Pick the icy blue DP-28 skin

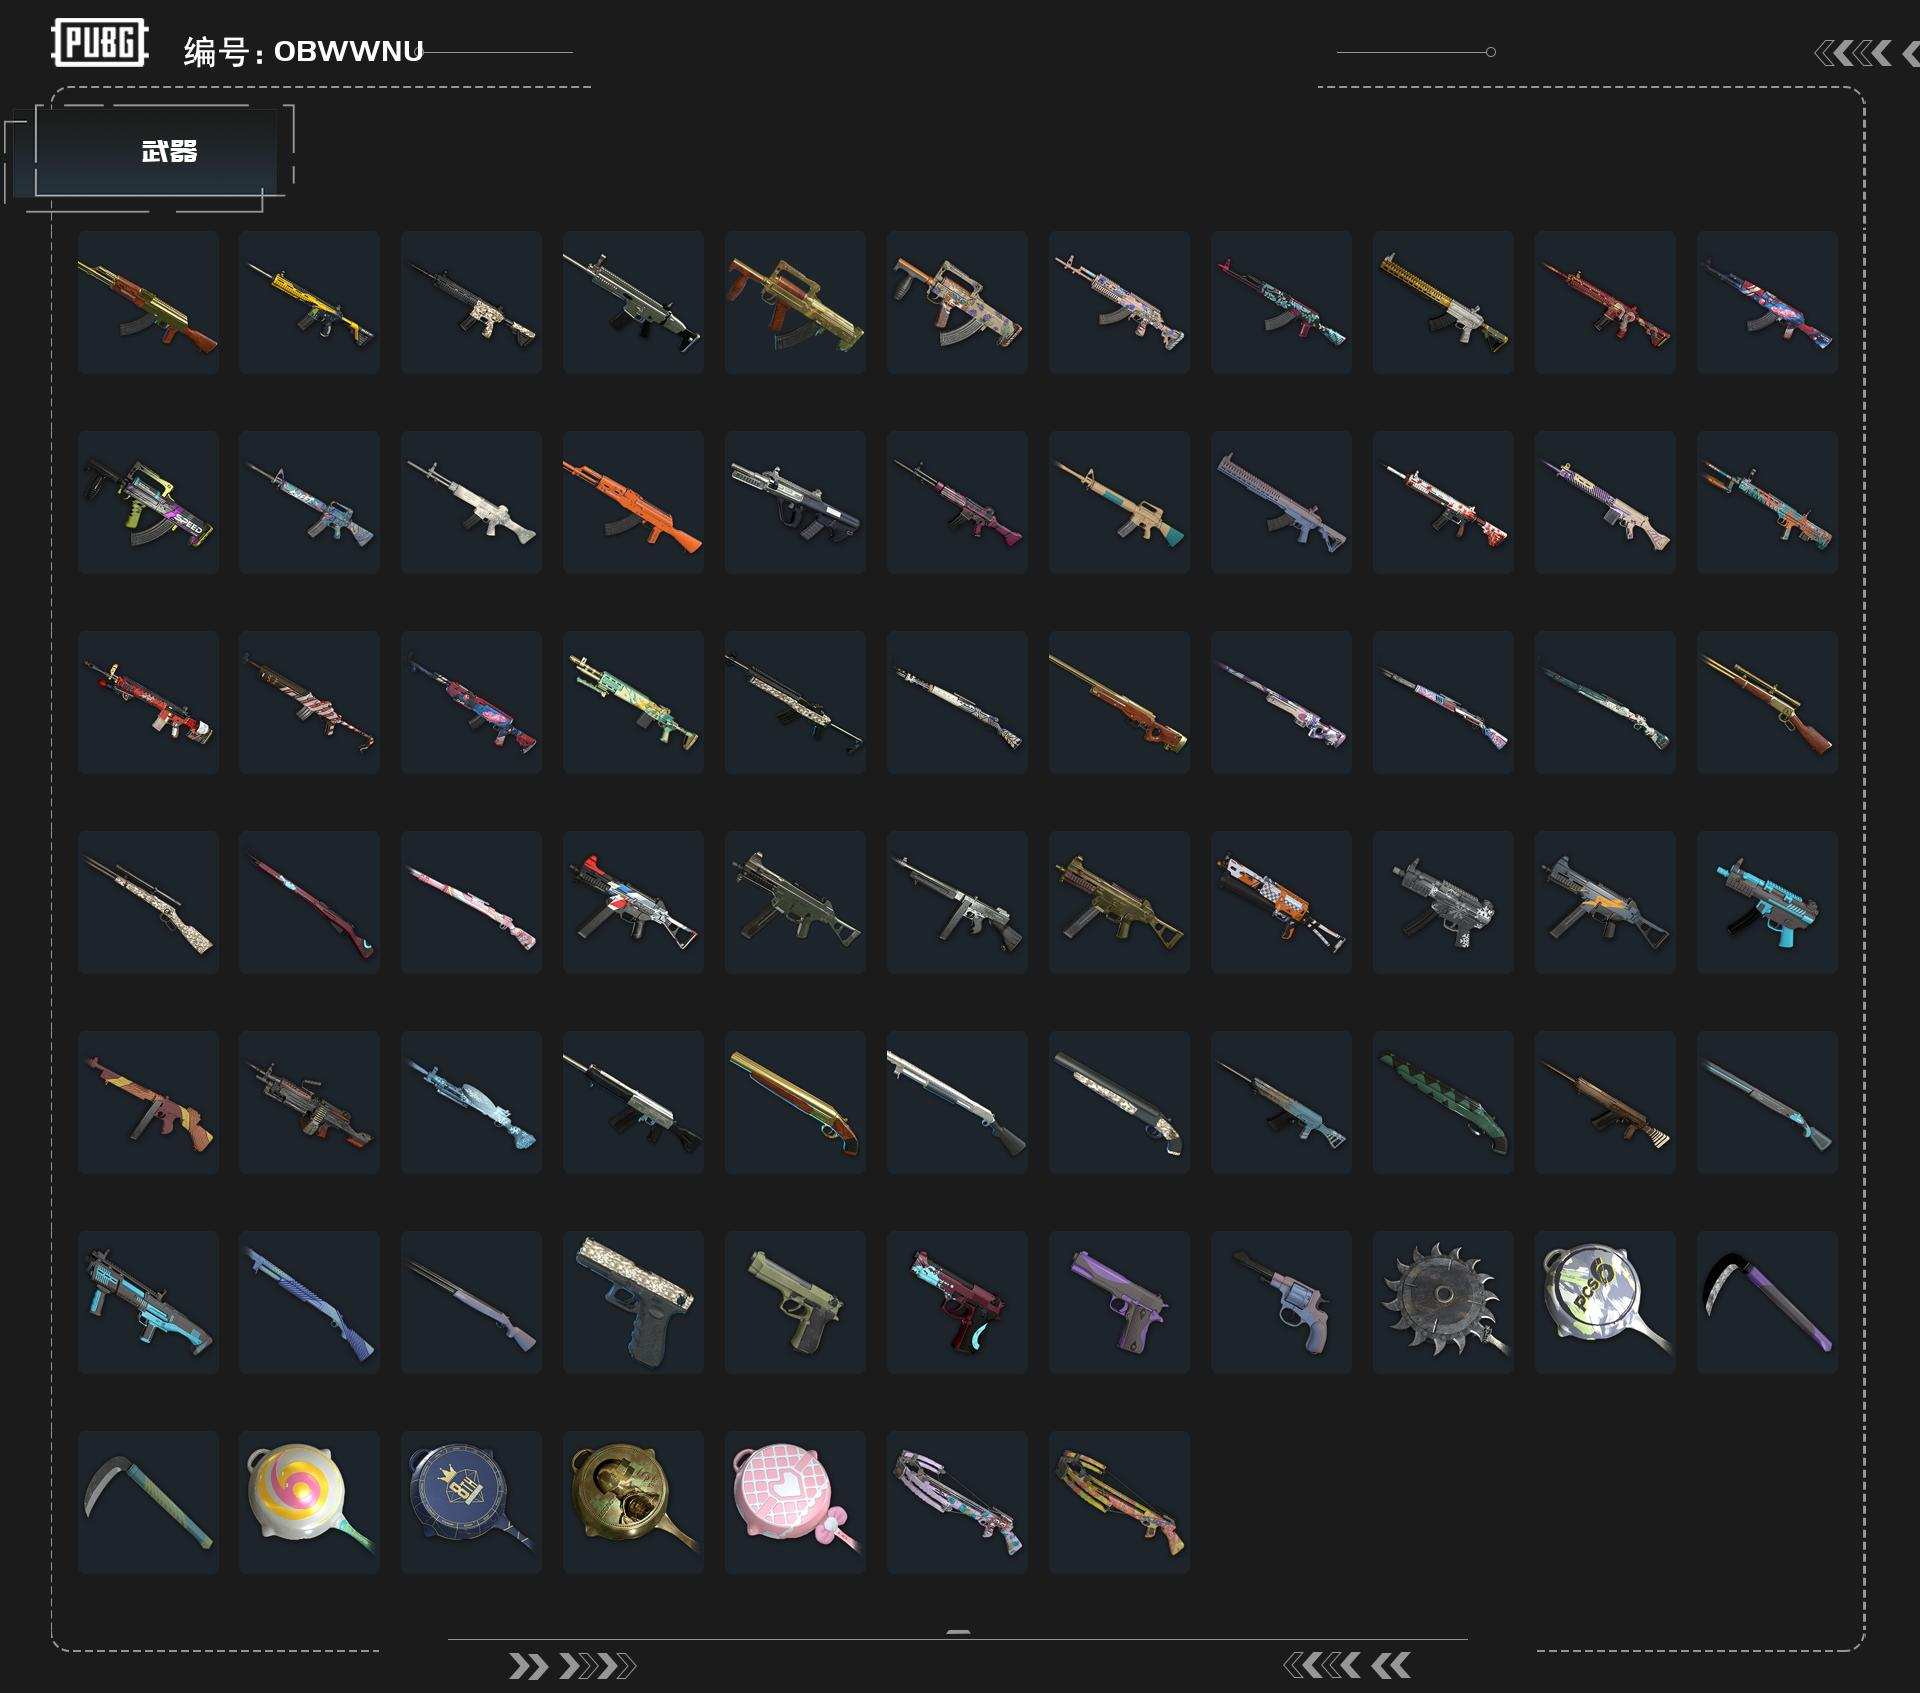tap(471, 1102)
